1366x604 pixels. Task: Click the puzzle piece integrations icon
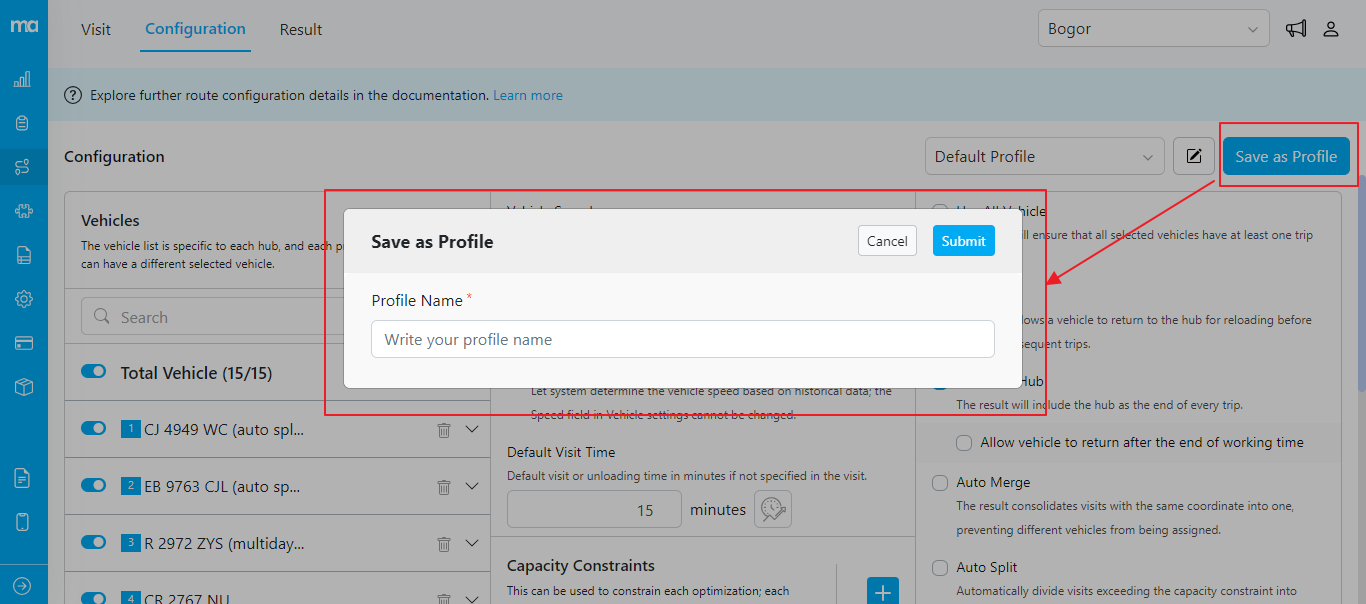point(23,211)
